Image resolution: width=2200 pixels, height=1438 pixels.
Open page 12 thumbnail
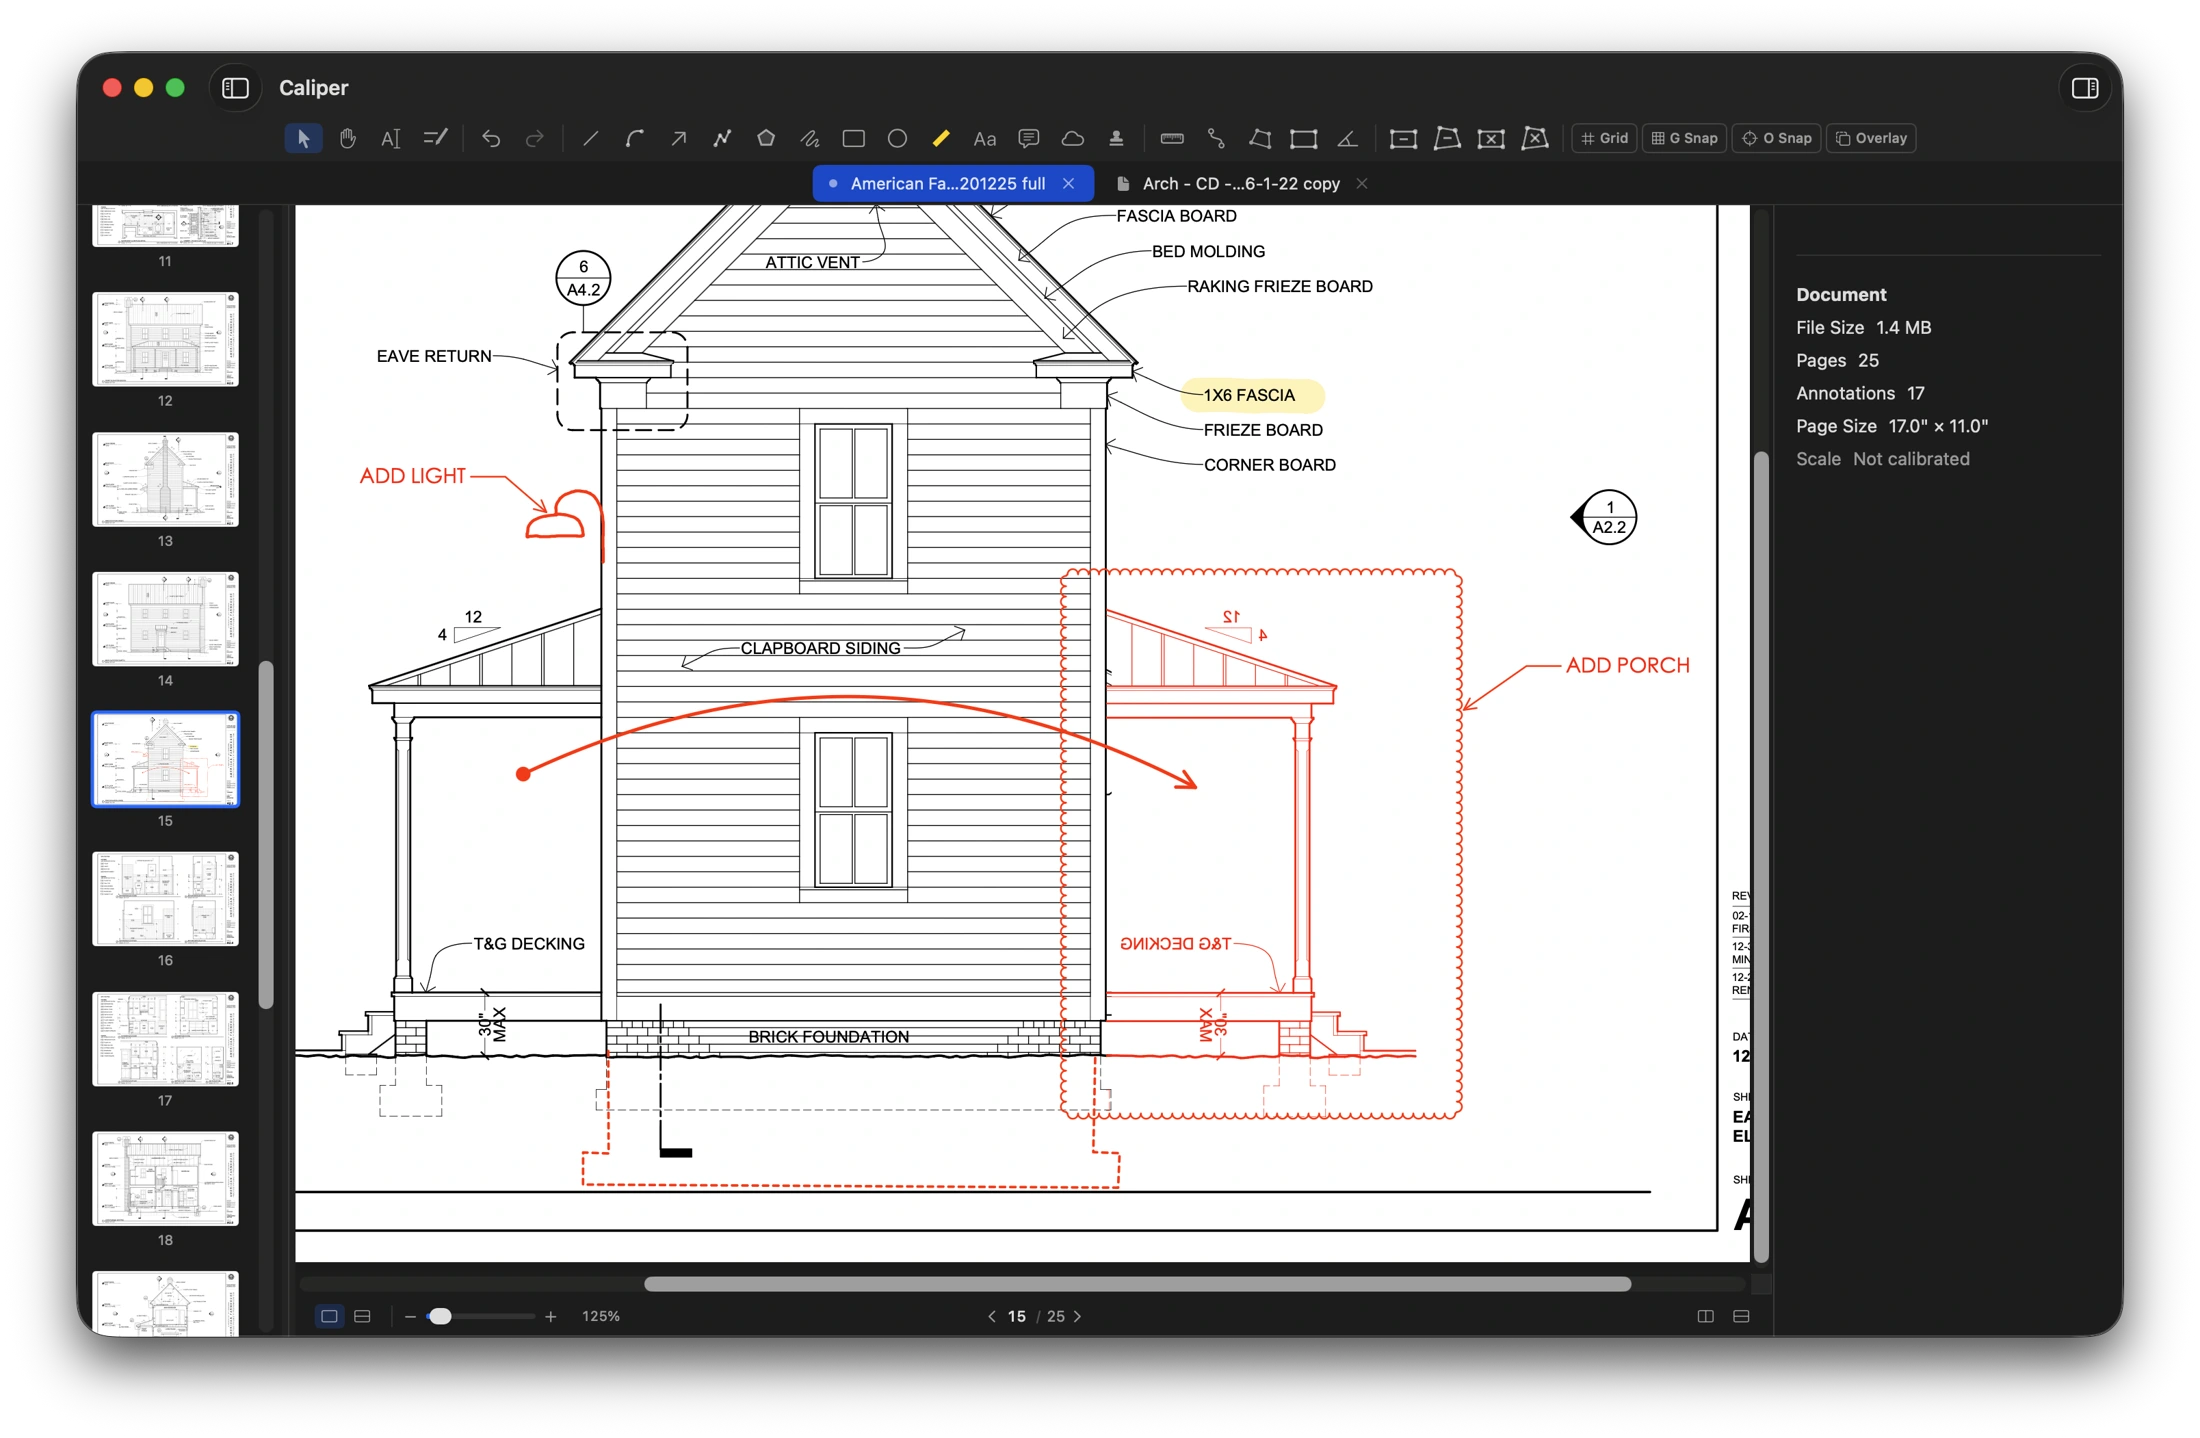[166, 339]
